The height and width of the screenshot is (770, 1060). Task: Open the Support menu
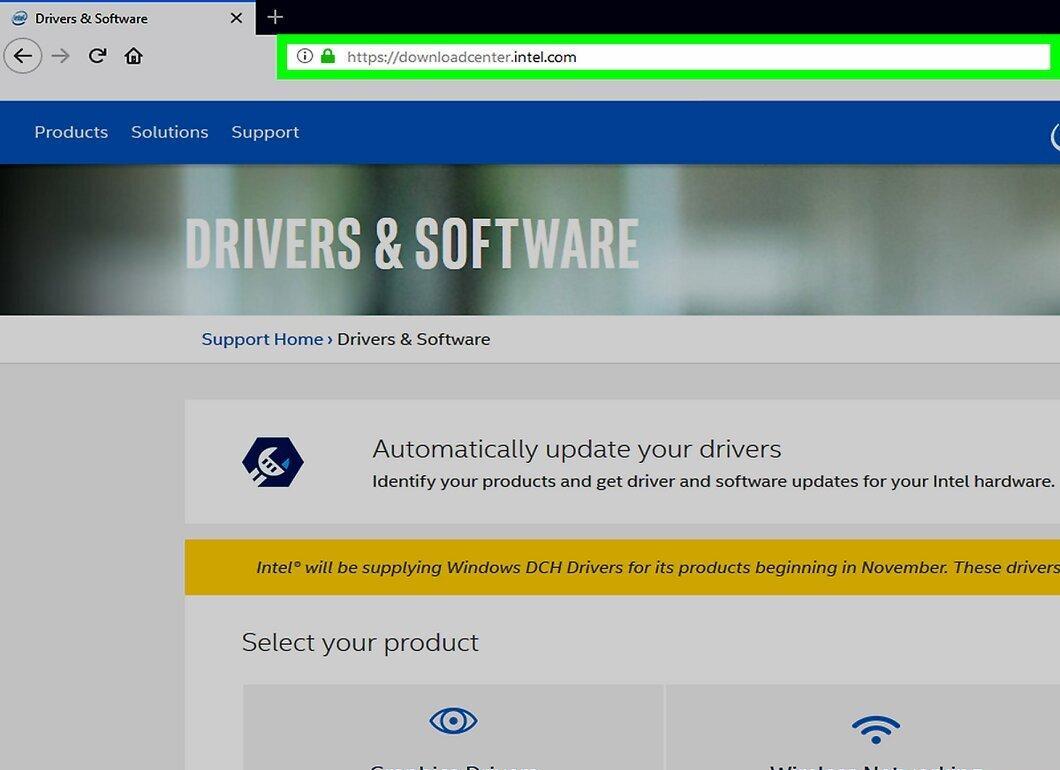click(265, 133)
